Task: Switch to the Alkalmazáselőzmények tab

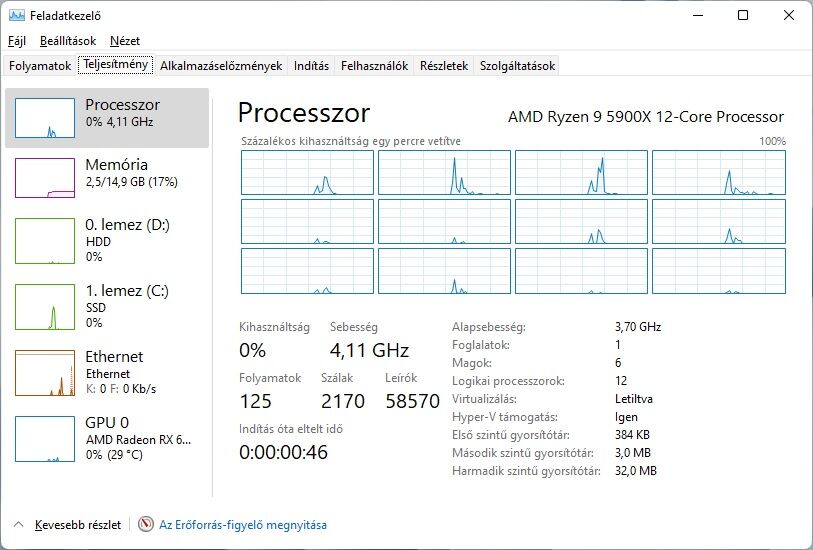Action: 221,66
